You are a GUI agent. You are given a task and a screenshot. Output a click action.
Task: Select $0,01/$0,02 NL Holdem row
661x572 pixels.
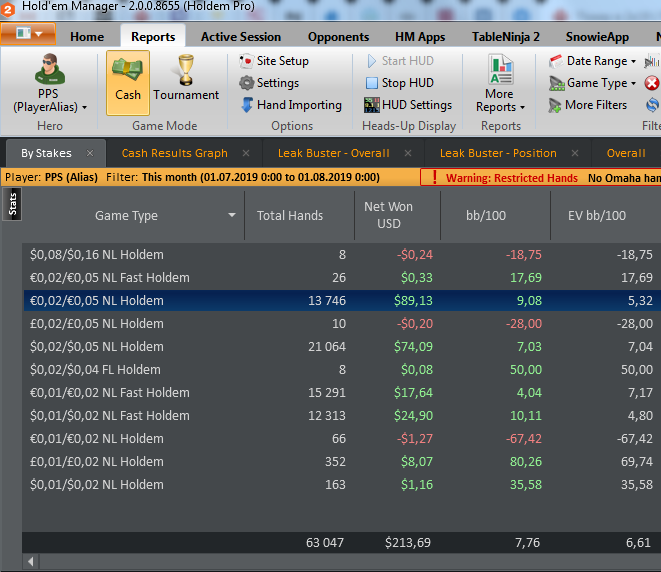point(342,484)
